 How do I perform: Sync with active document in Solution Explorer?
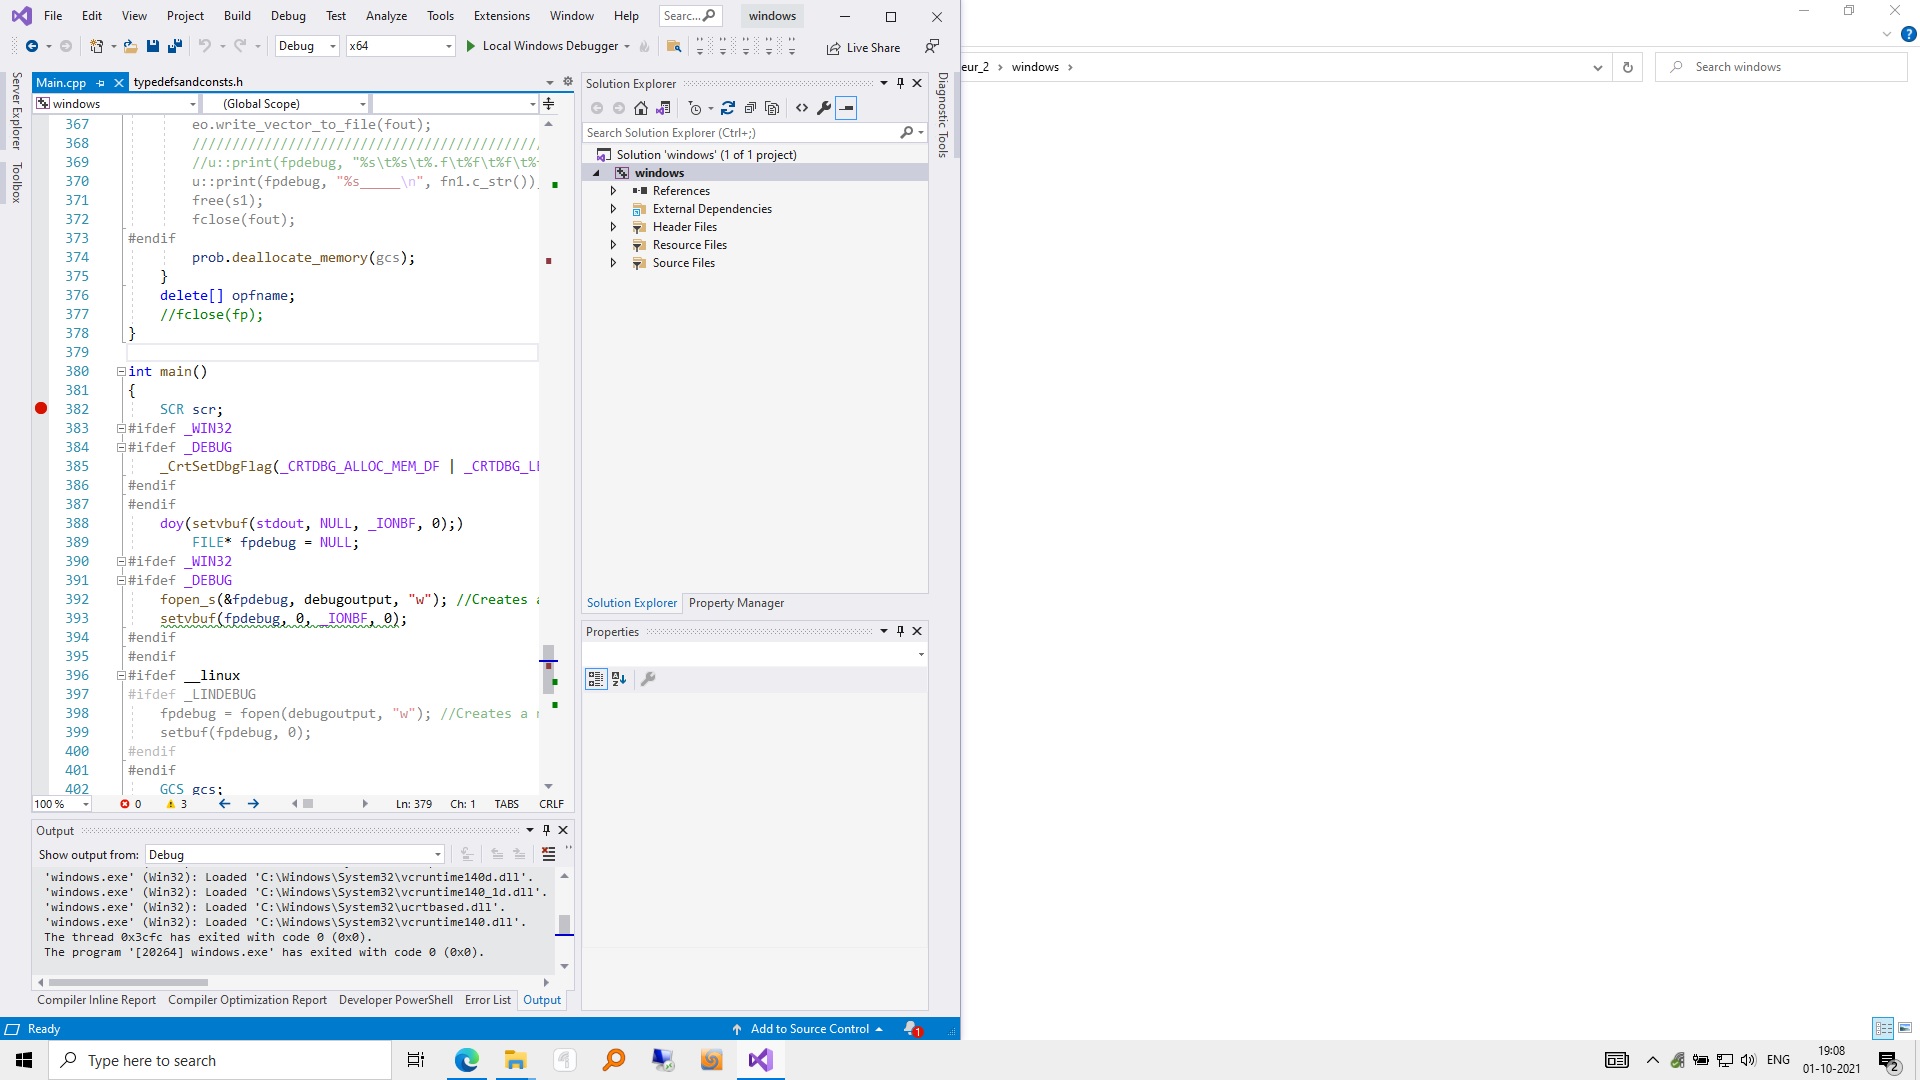pos(728,108)
